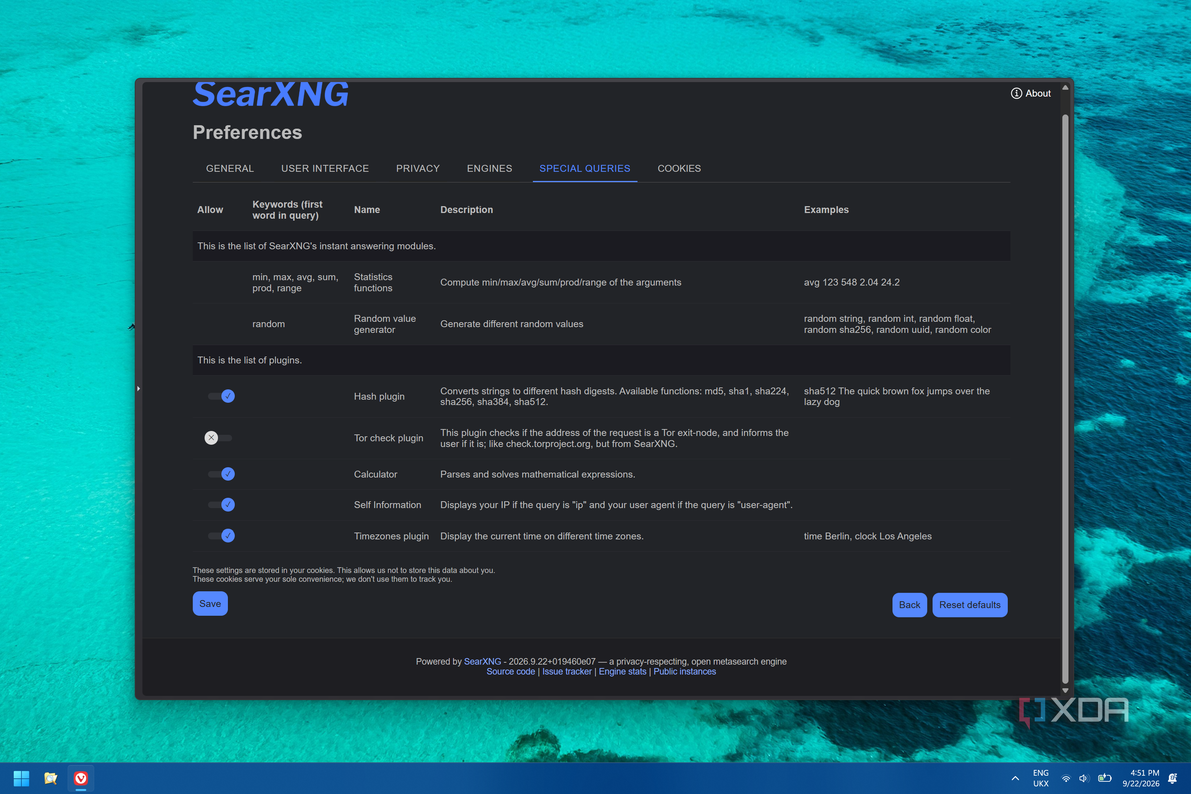1191x794 pixels.
Task: Toggle the Timezones plugin switch
Action: pos(221,536)
